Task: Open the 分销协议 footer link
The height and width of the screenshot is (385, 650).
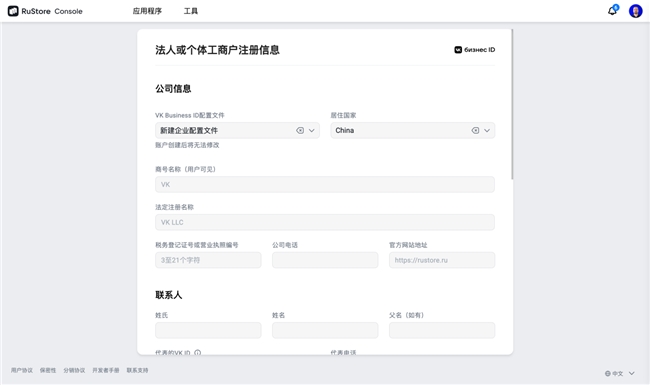Action: pyautogui.click(x=74, y=370)
